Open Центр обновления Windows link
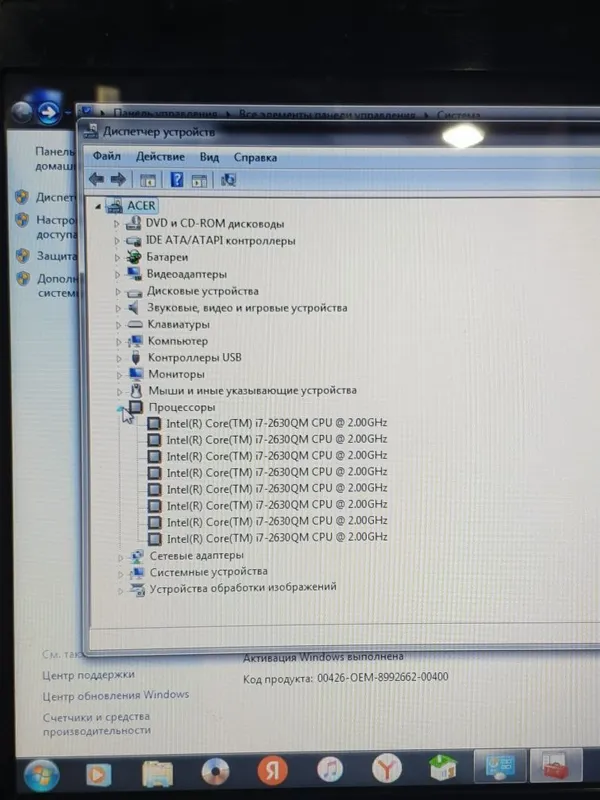 coord(115,695)
